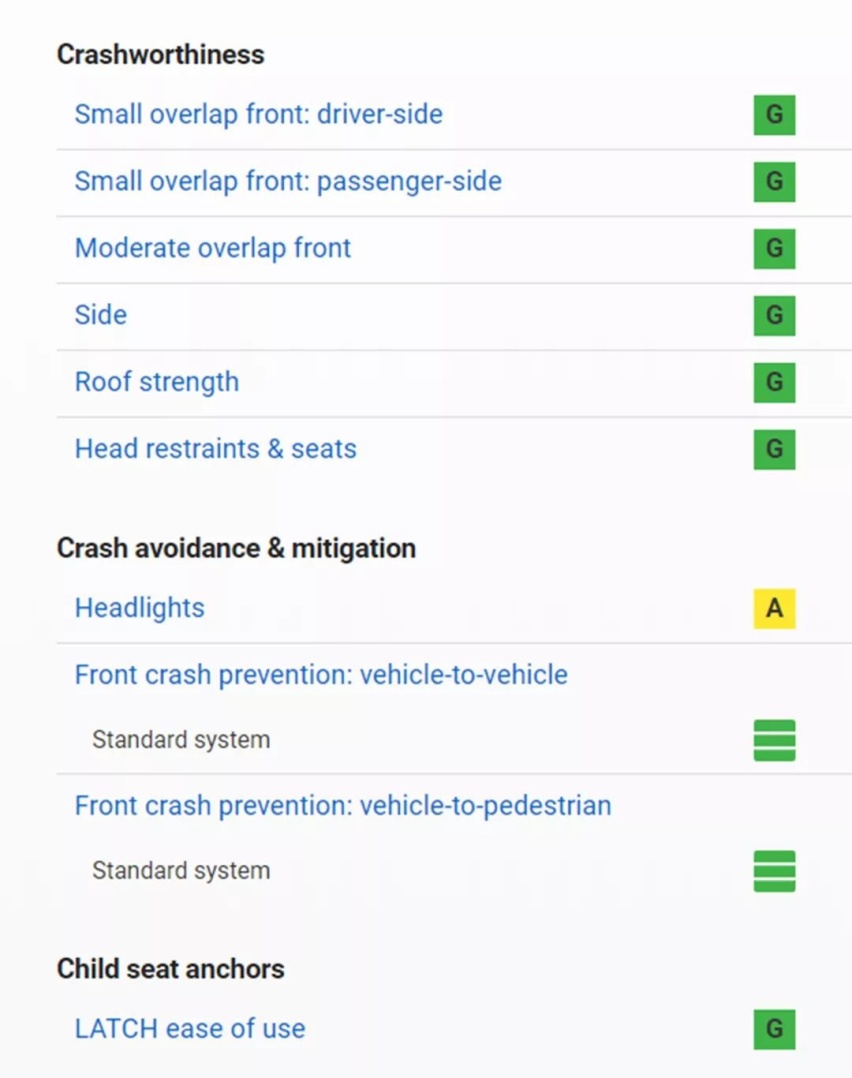
Task: Open the Headlights rating link
Action: tap(140, 608)
